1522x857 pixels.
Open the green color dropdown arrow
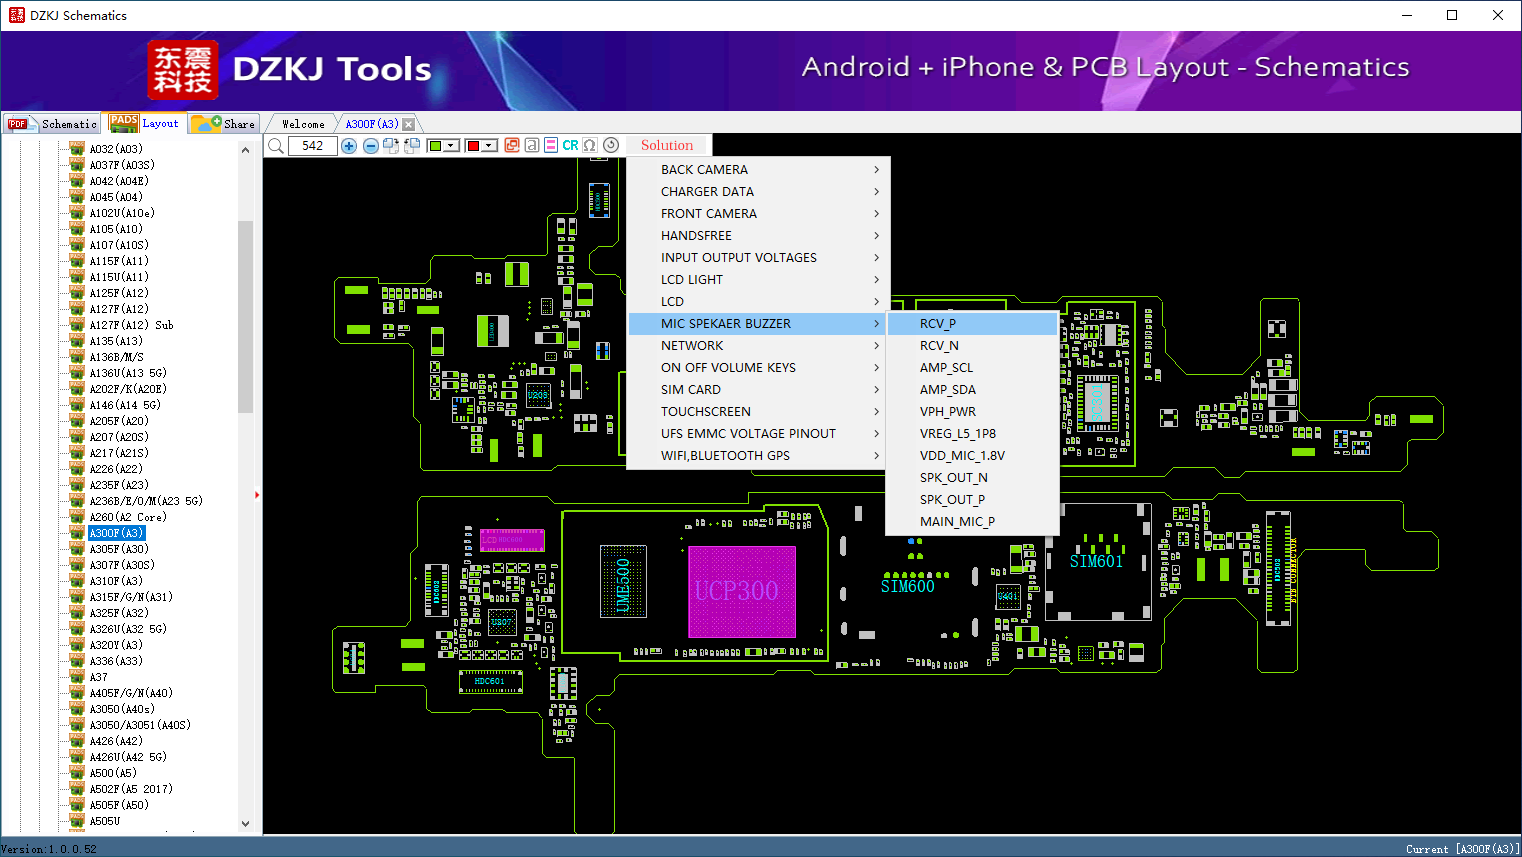click(452, 146)
